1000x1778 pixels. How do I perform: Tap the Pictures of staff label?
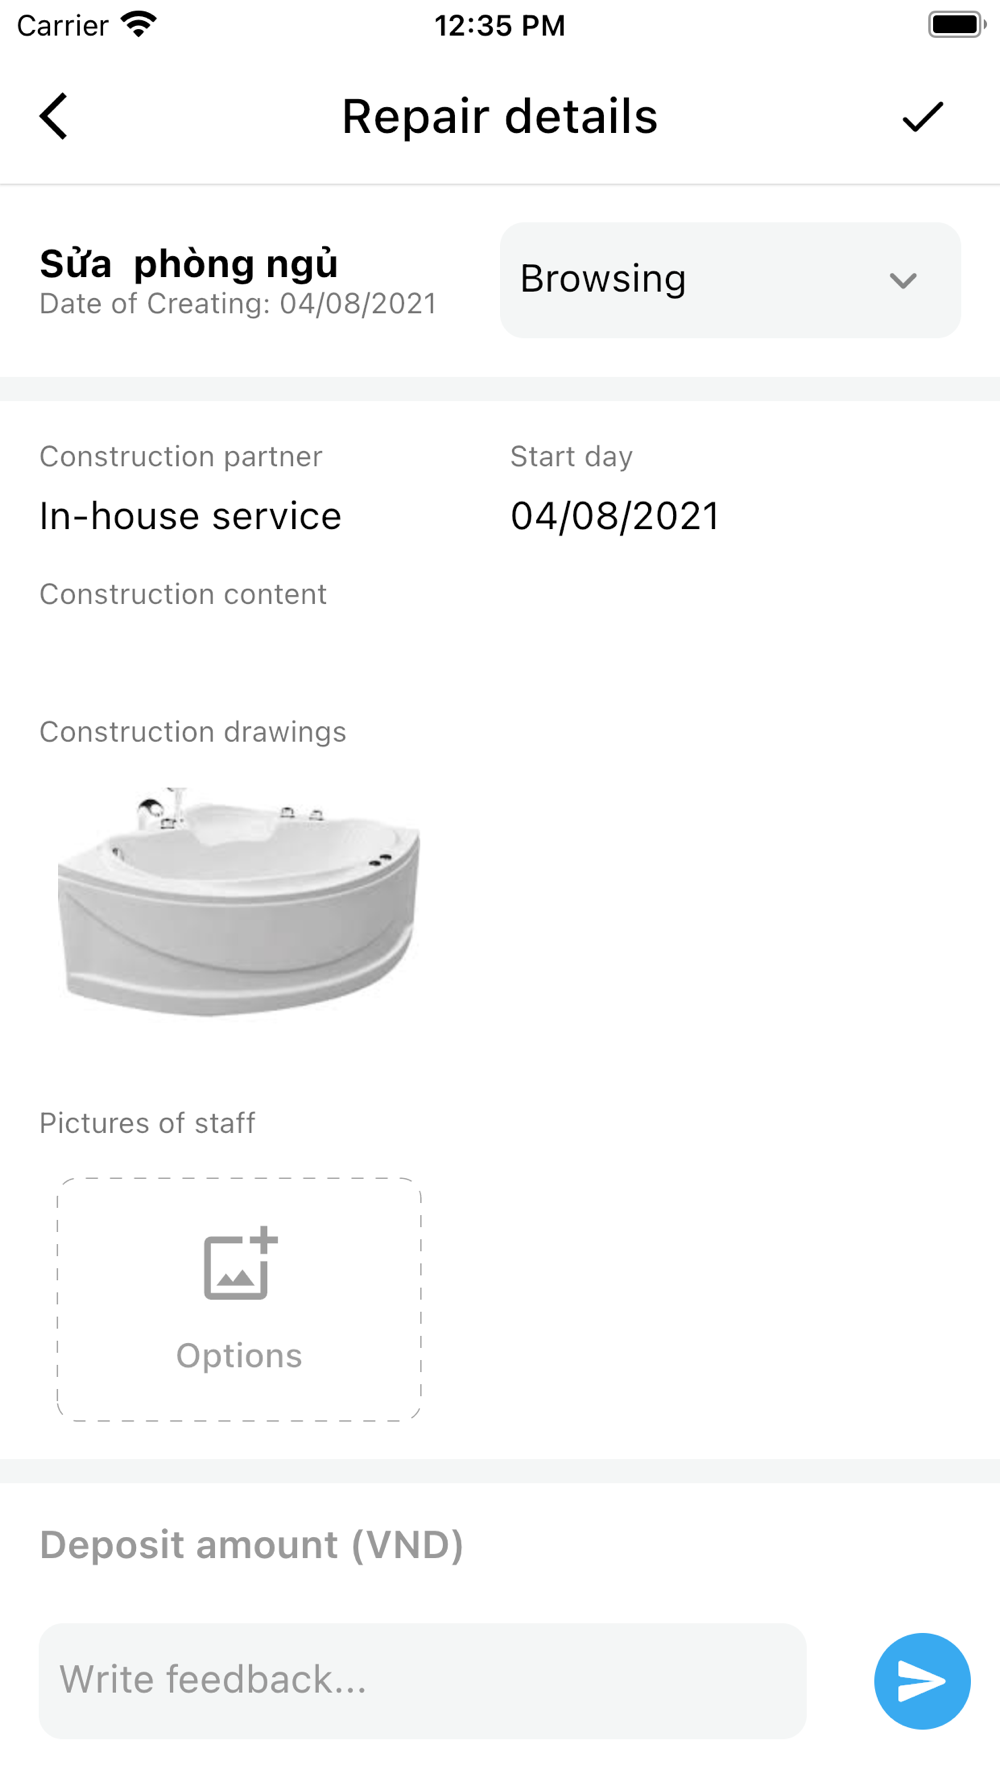tap(147, 1123)
